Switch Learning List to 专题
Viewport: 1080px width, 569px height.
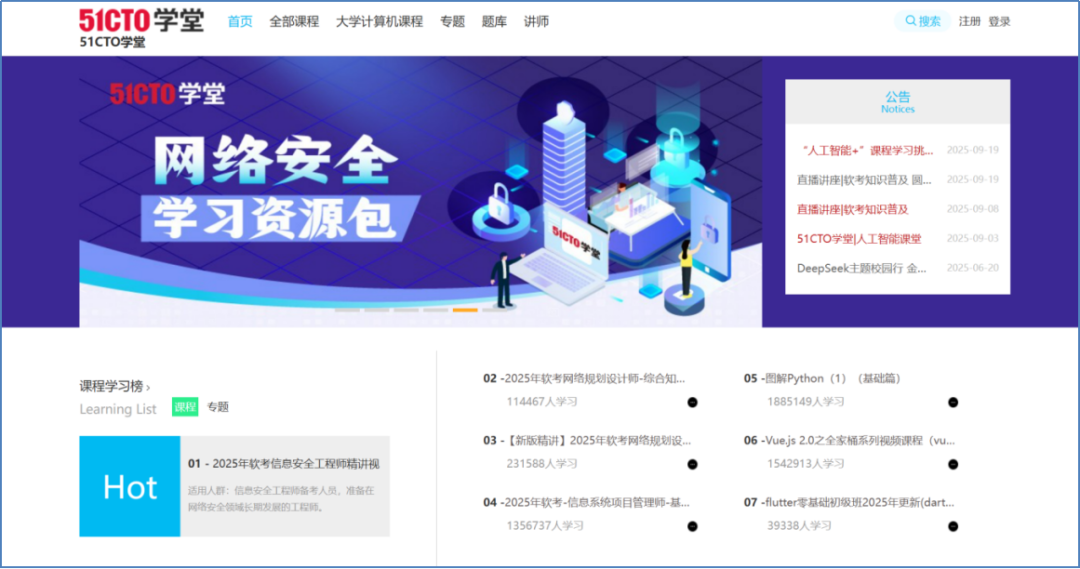pos(218,407)
